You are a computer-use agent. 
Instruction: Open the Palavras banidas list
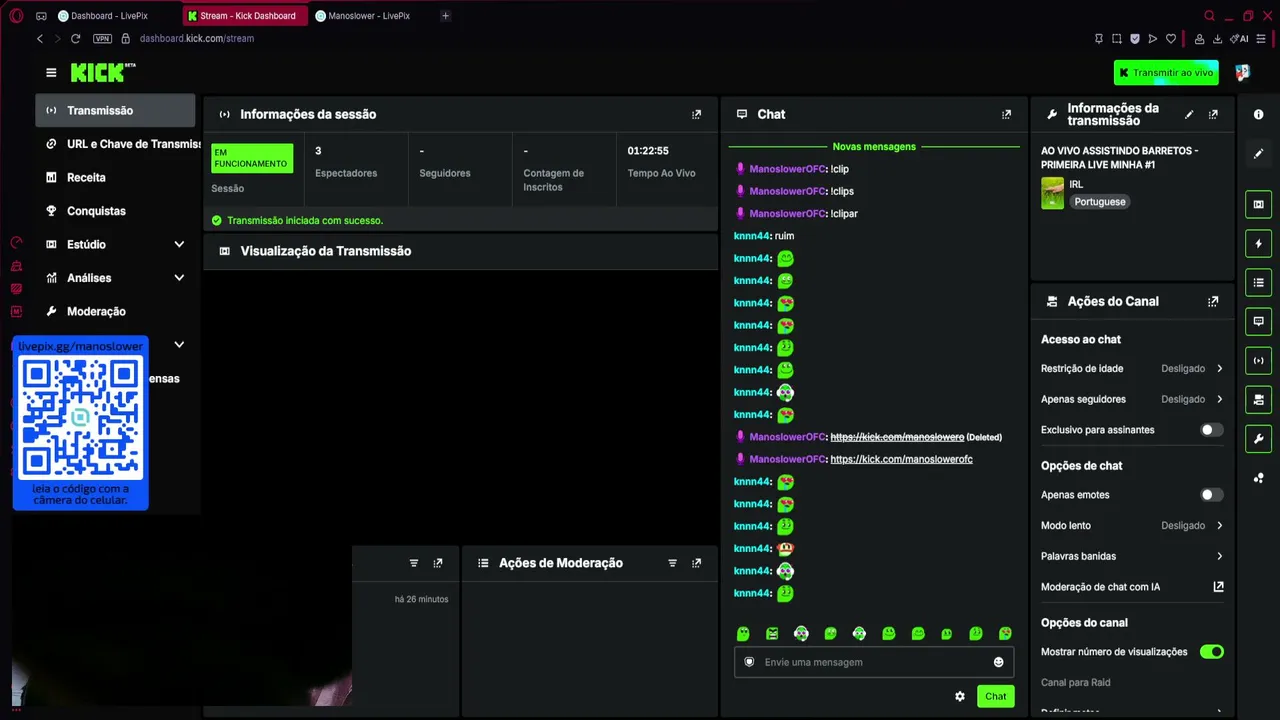[1131, 556]
